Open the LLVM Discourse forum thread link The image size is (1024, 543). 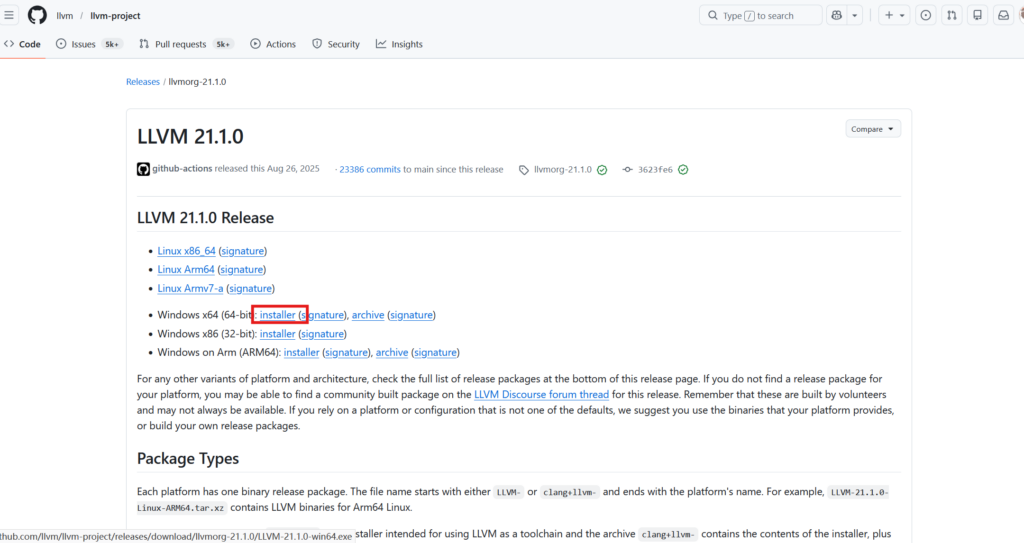click(541, 395)
